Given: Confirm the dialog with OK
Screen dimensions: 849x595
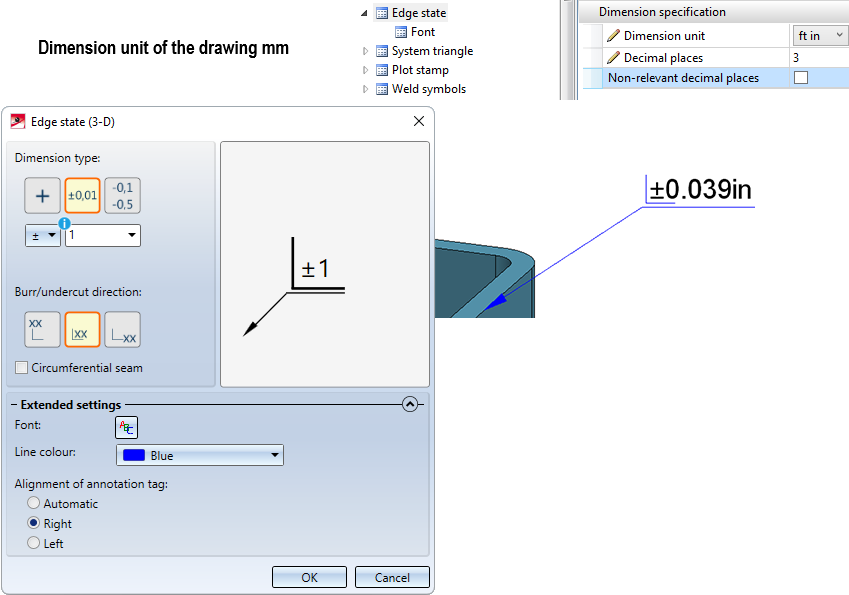Looking at the screenshot, I should point(309,577).
